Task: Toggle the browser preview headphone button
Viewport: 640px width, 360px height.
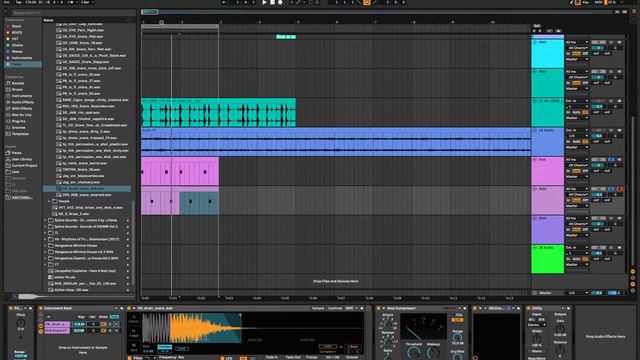Action: click(14, 297)
